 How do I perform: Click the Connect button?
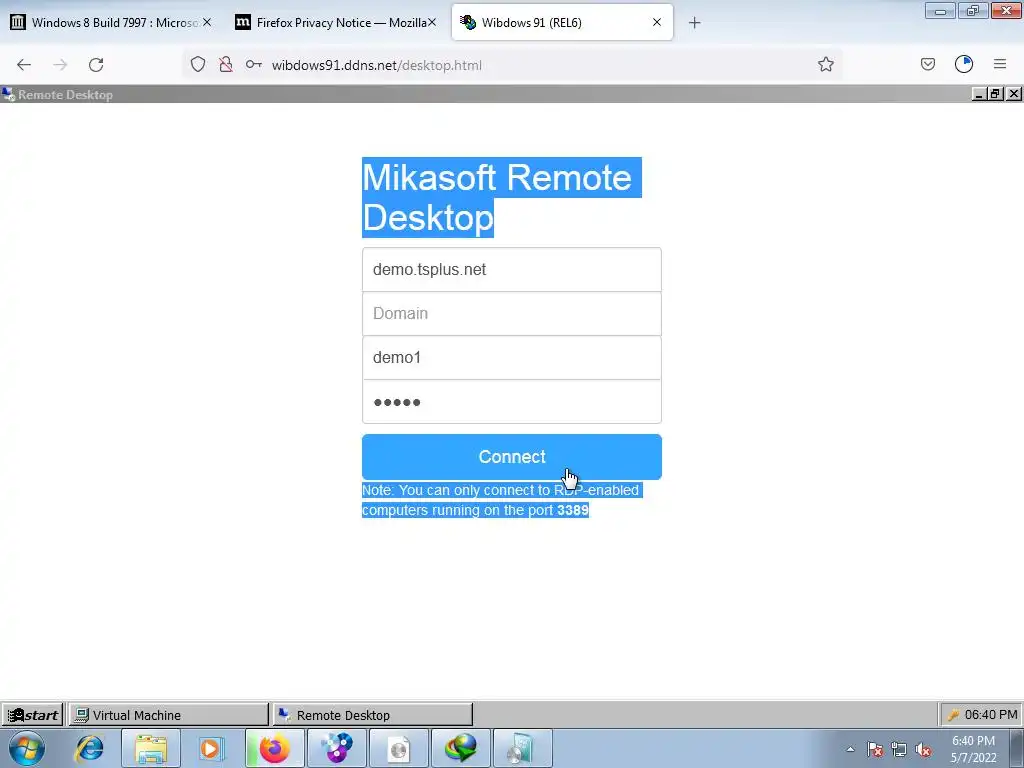pos(511,456)
